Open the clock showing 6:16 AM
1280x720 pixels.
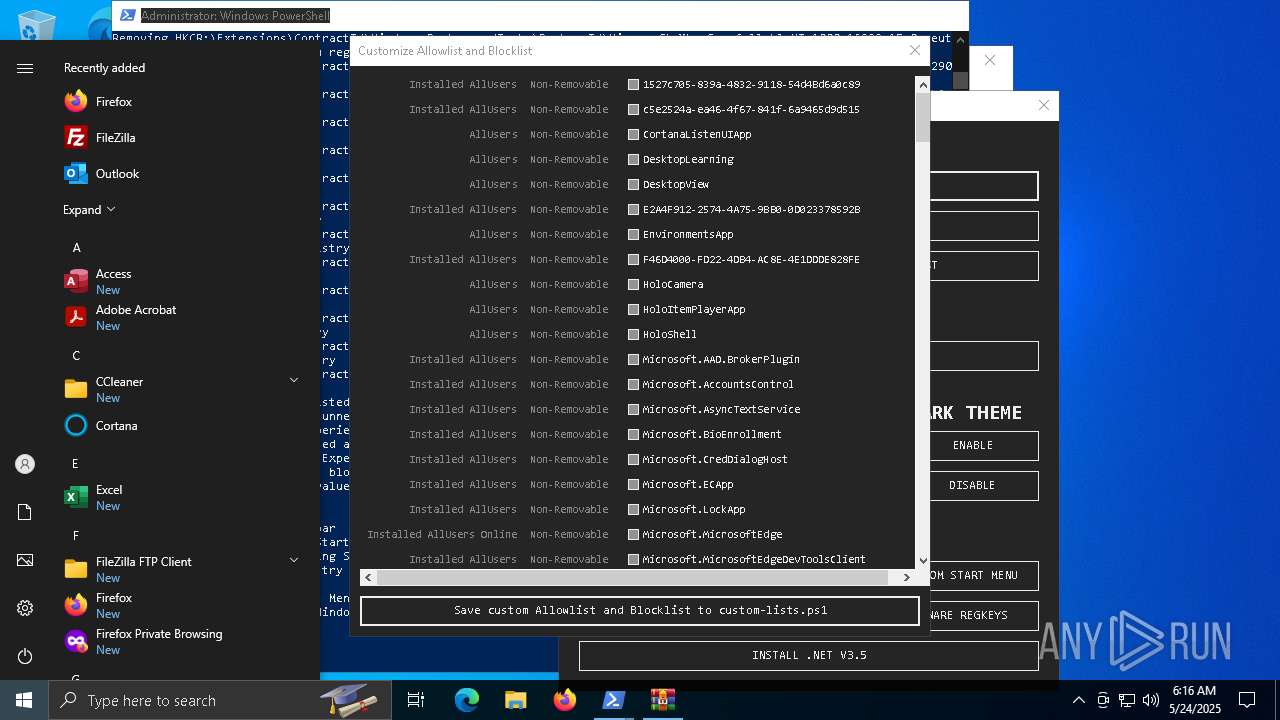(x=1194, y=700)
